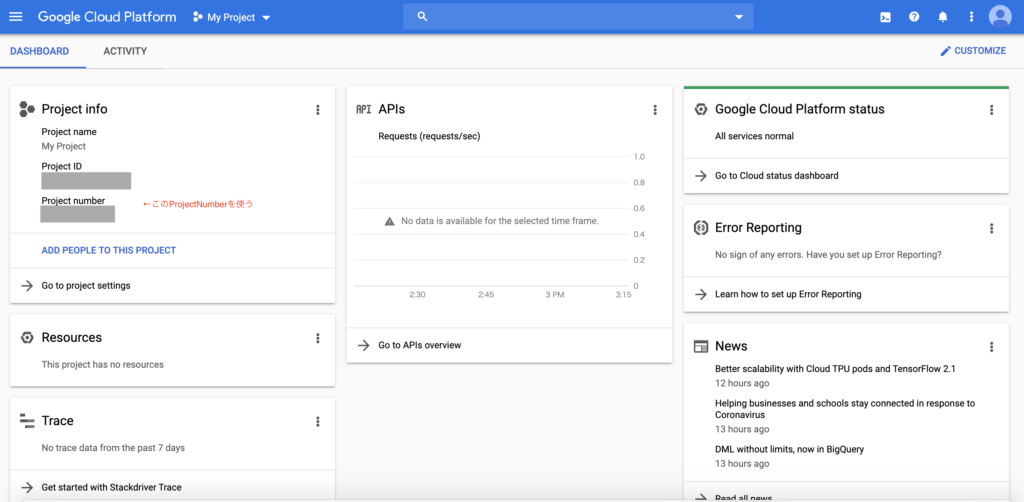Open notifications bell icon

[942, 17]
